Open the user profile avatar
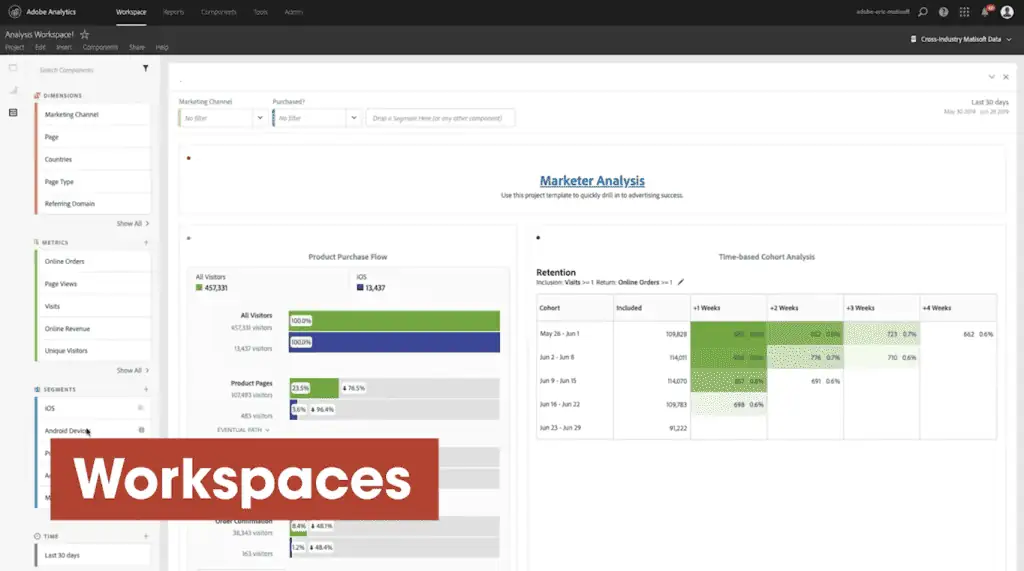This screenshot has height=571, width=1024. pyautogui.click(x=1007, y=12)
